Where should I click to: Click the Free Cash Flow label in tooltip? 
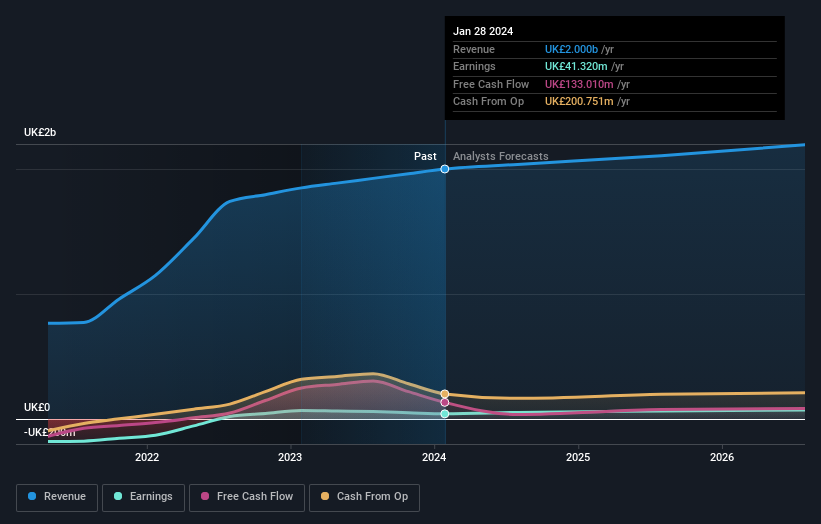point(491,84)
